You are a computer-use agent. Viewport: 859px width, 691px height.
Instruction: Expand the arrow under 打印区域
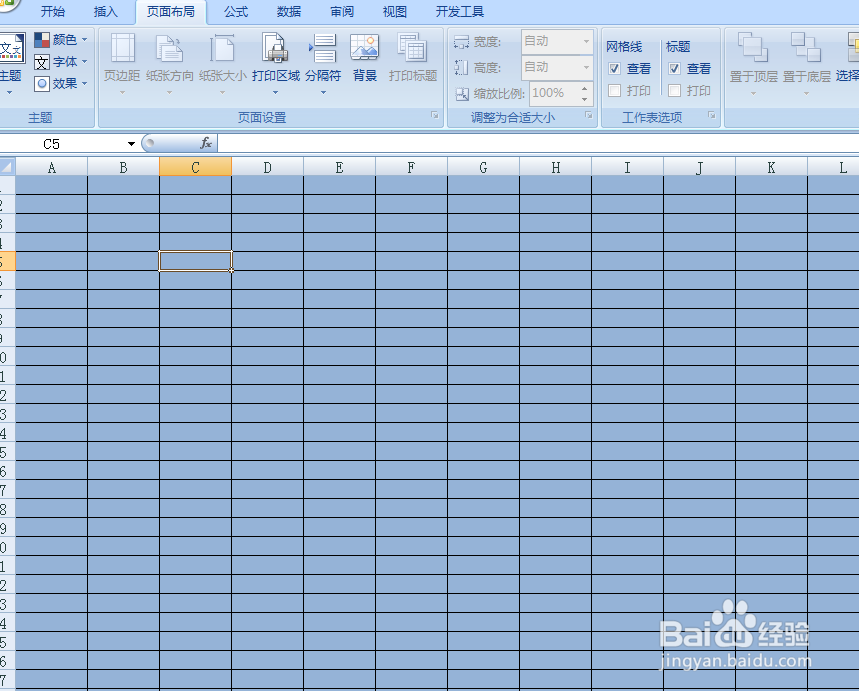(x=276, y=92)
